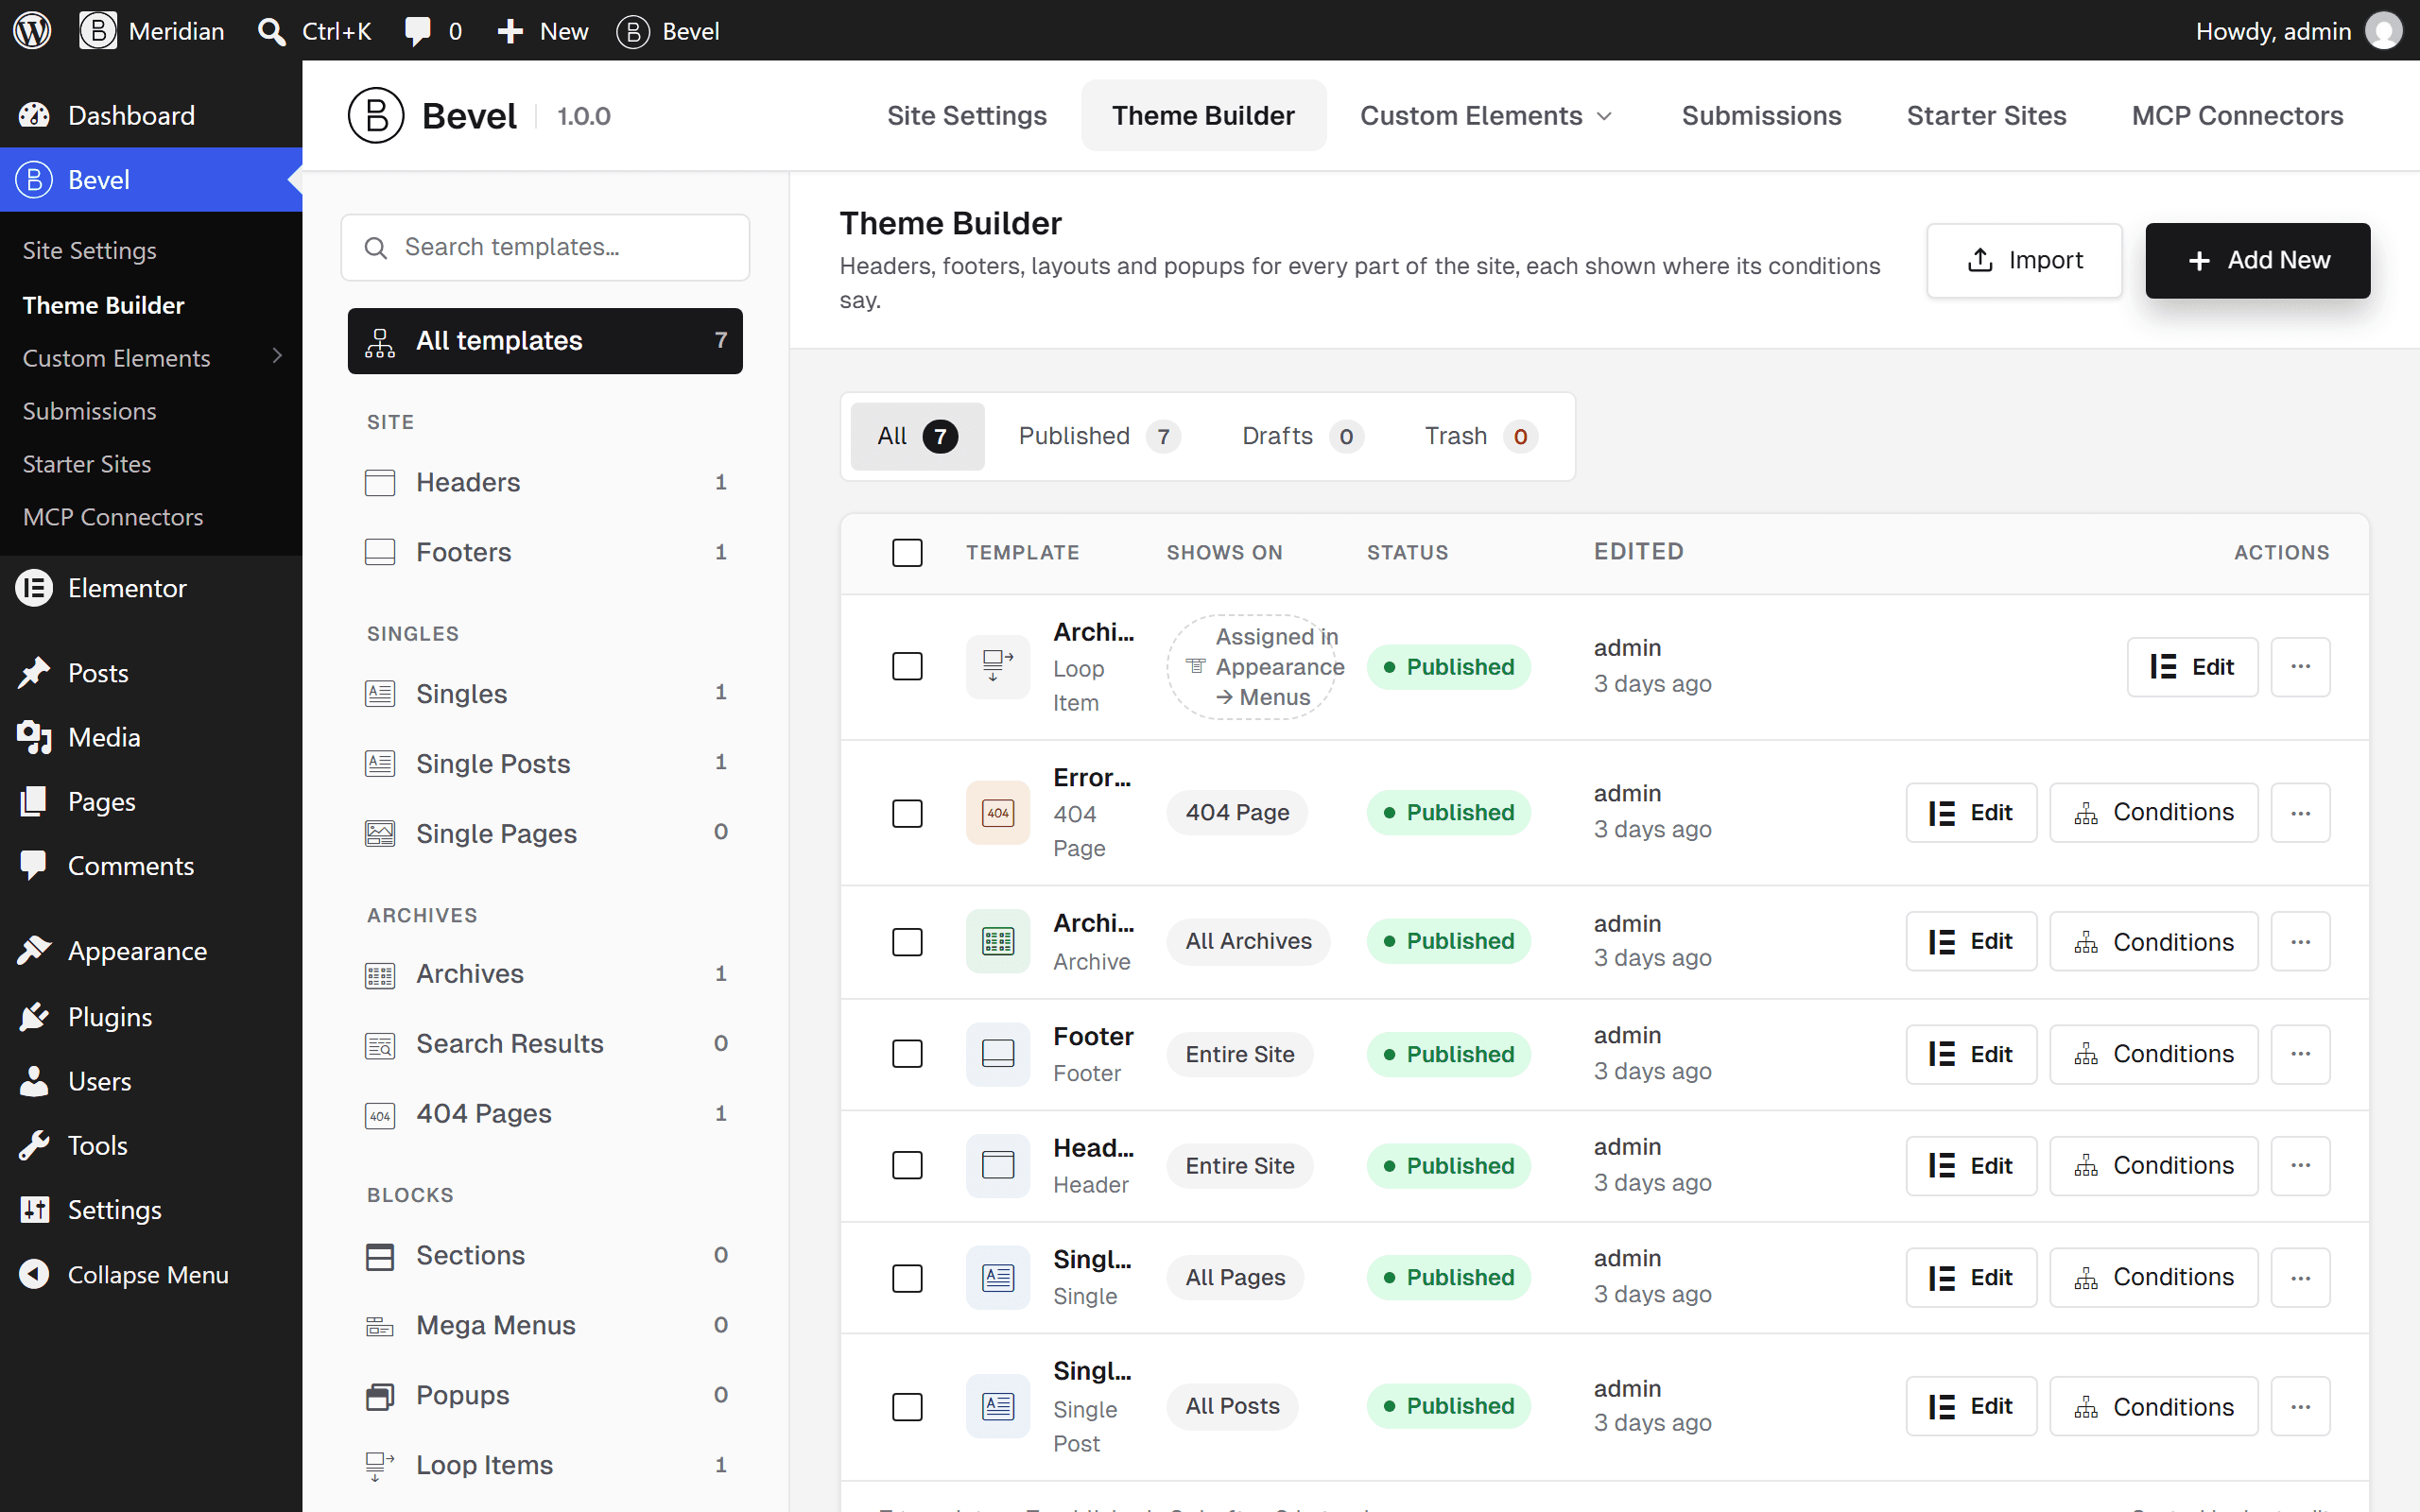Click the 404 Page shows-on badge
Screen dimensions: 2420x1512
pos(1237,813)
